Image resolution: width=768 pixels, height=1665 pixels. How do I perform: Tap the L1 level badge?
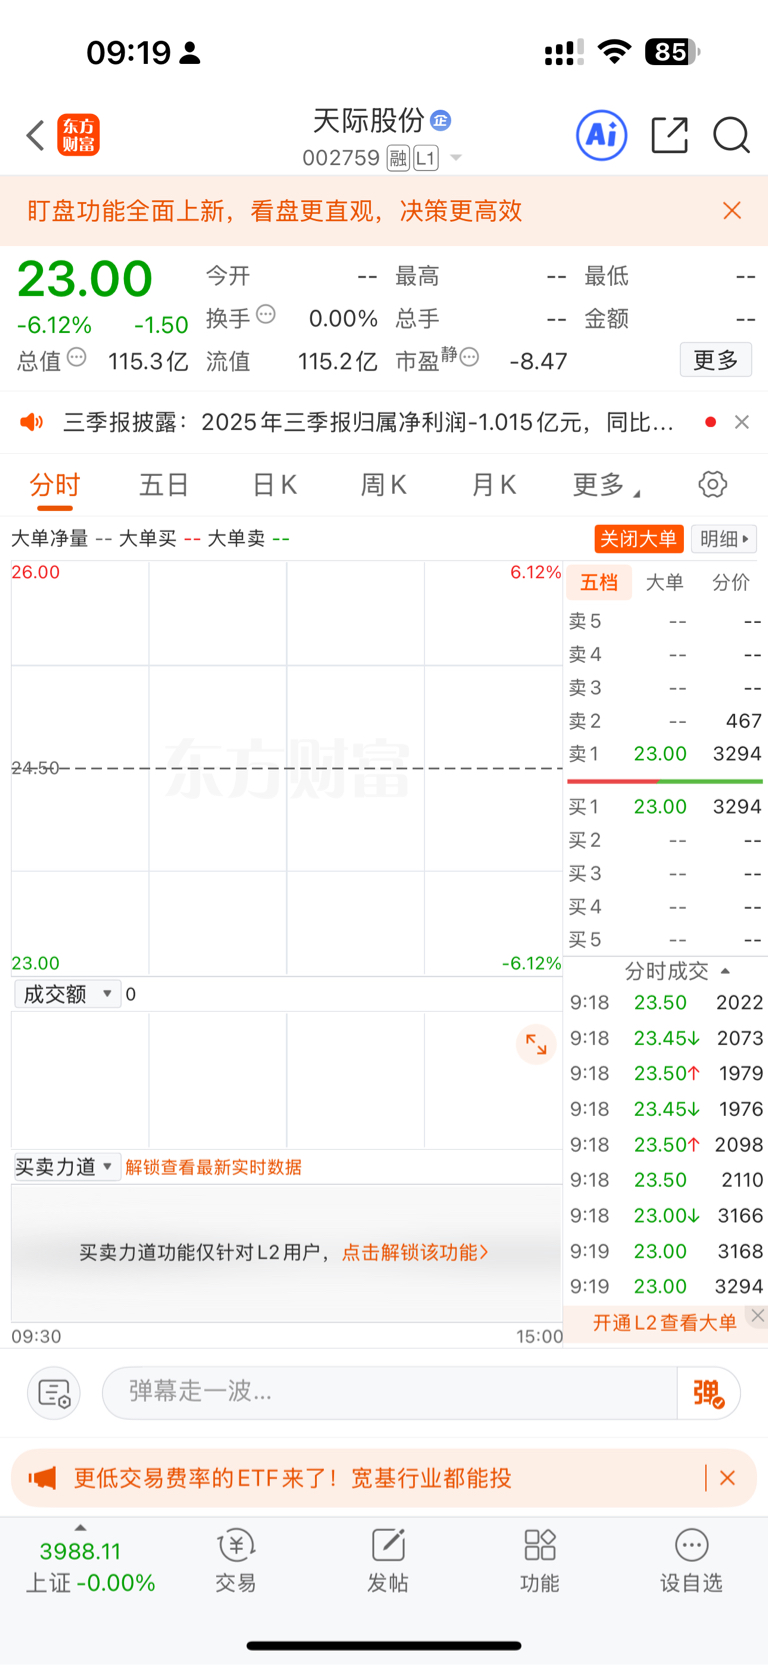coord(426,158)
